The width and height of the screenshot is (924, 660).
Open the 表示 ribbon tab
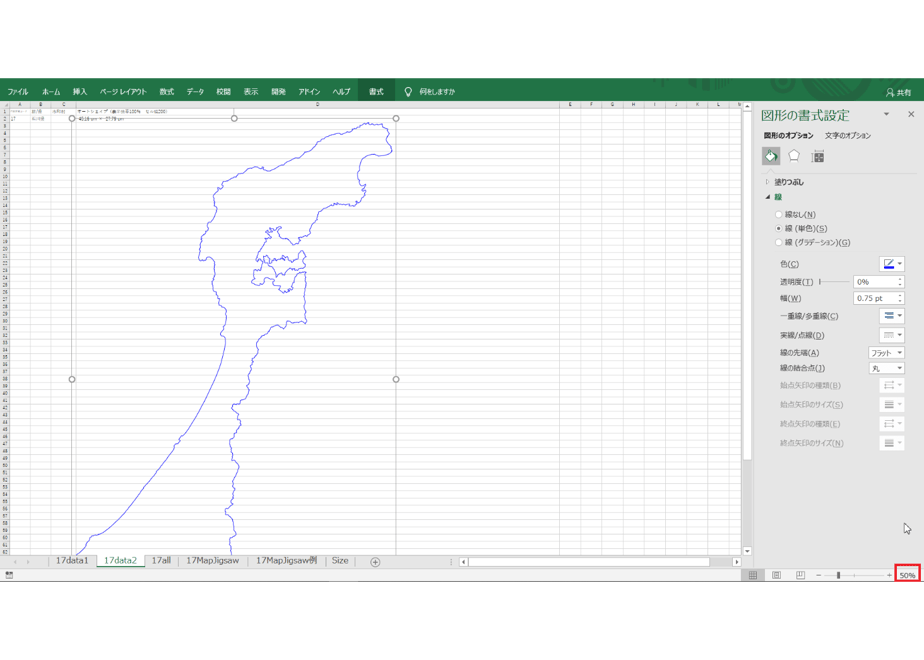point(251,92)
